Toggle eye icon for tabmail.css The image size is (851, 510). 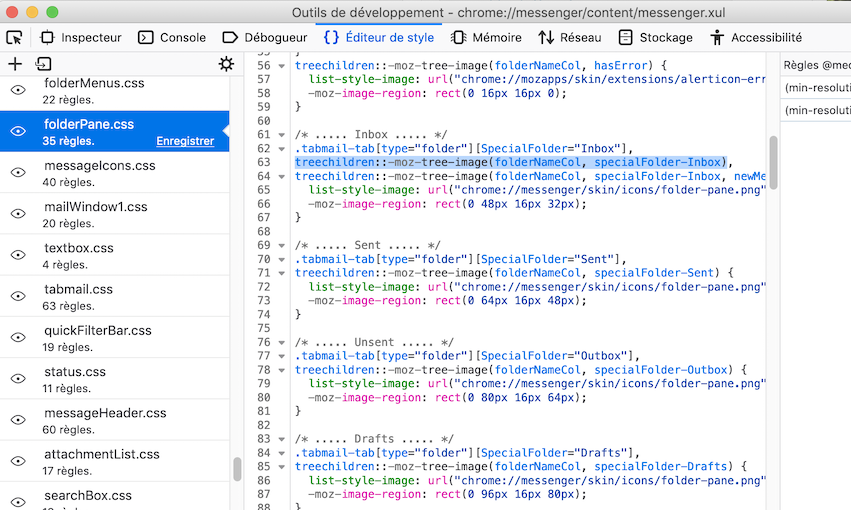(18, 297)
